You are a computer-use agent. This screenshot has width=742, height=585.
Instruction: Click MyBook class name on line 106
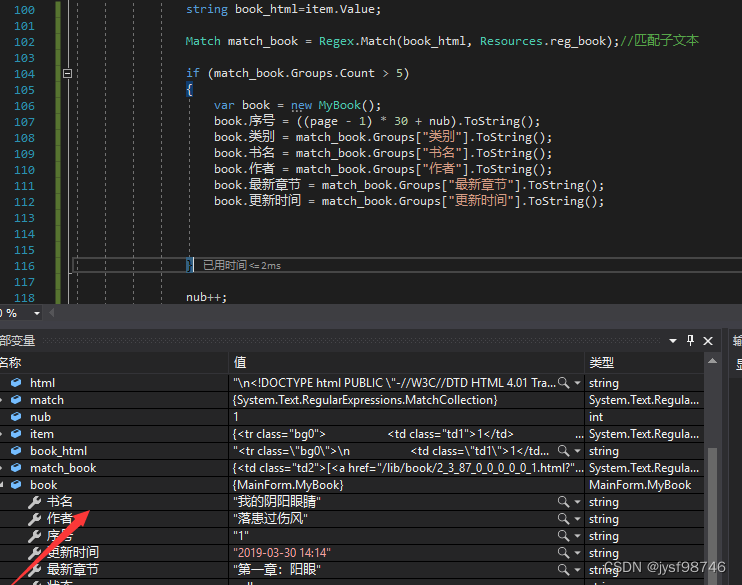point(339,105)
